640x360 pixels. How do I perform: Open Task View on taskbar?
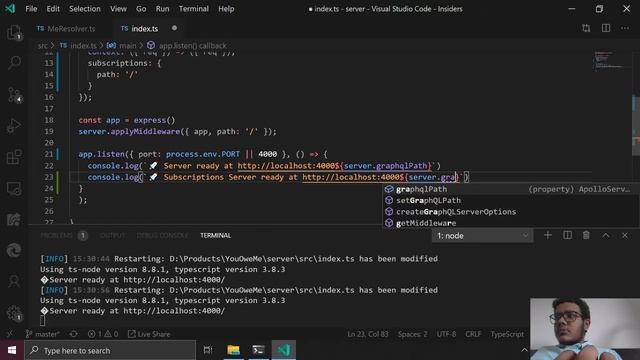pyautogui.click(x=208, y=350)
